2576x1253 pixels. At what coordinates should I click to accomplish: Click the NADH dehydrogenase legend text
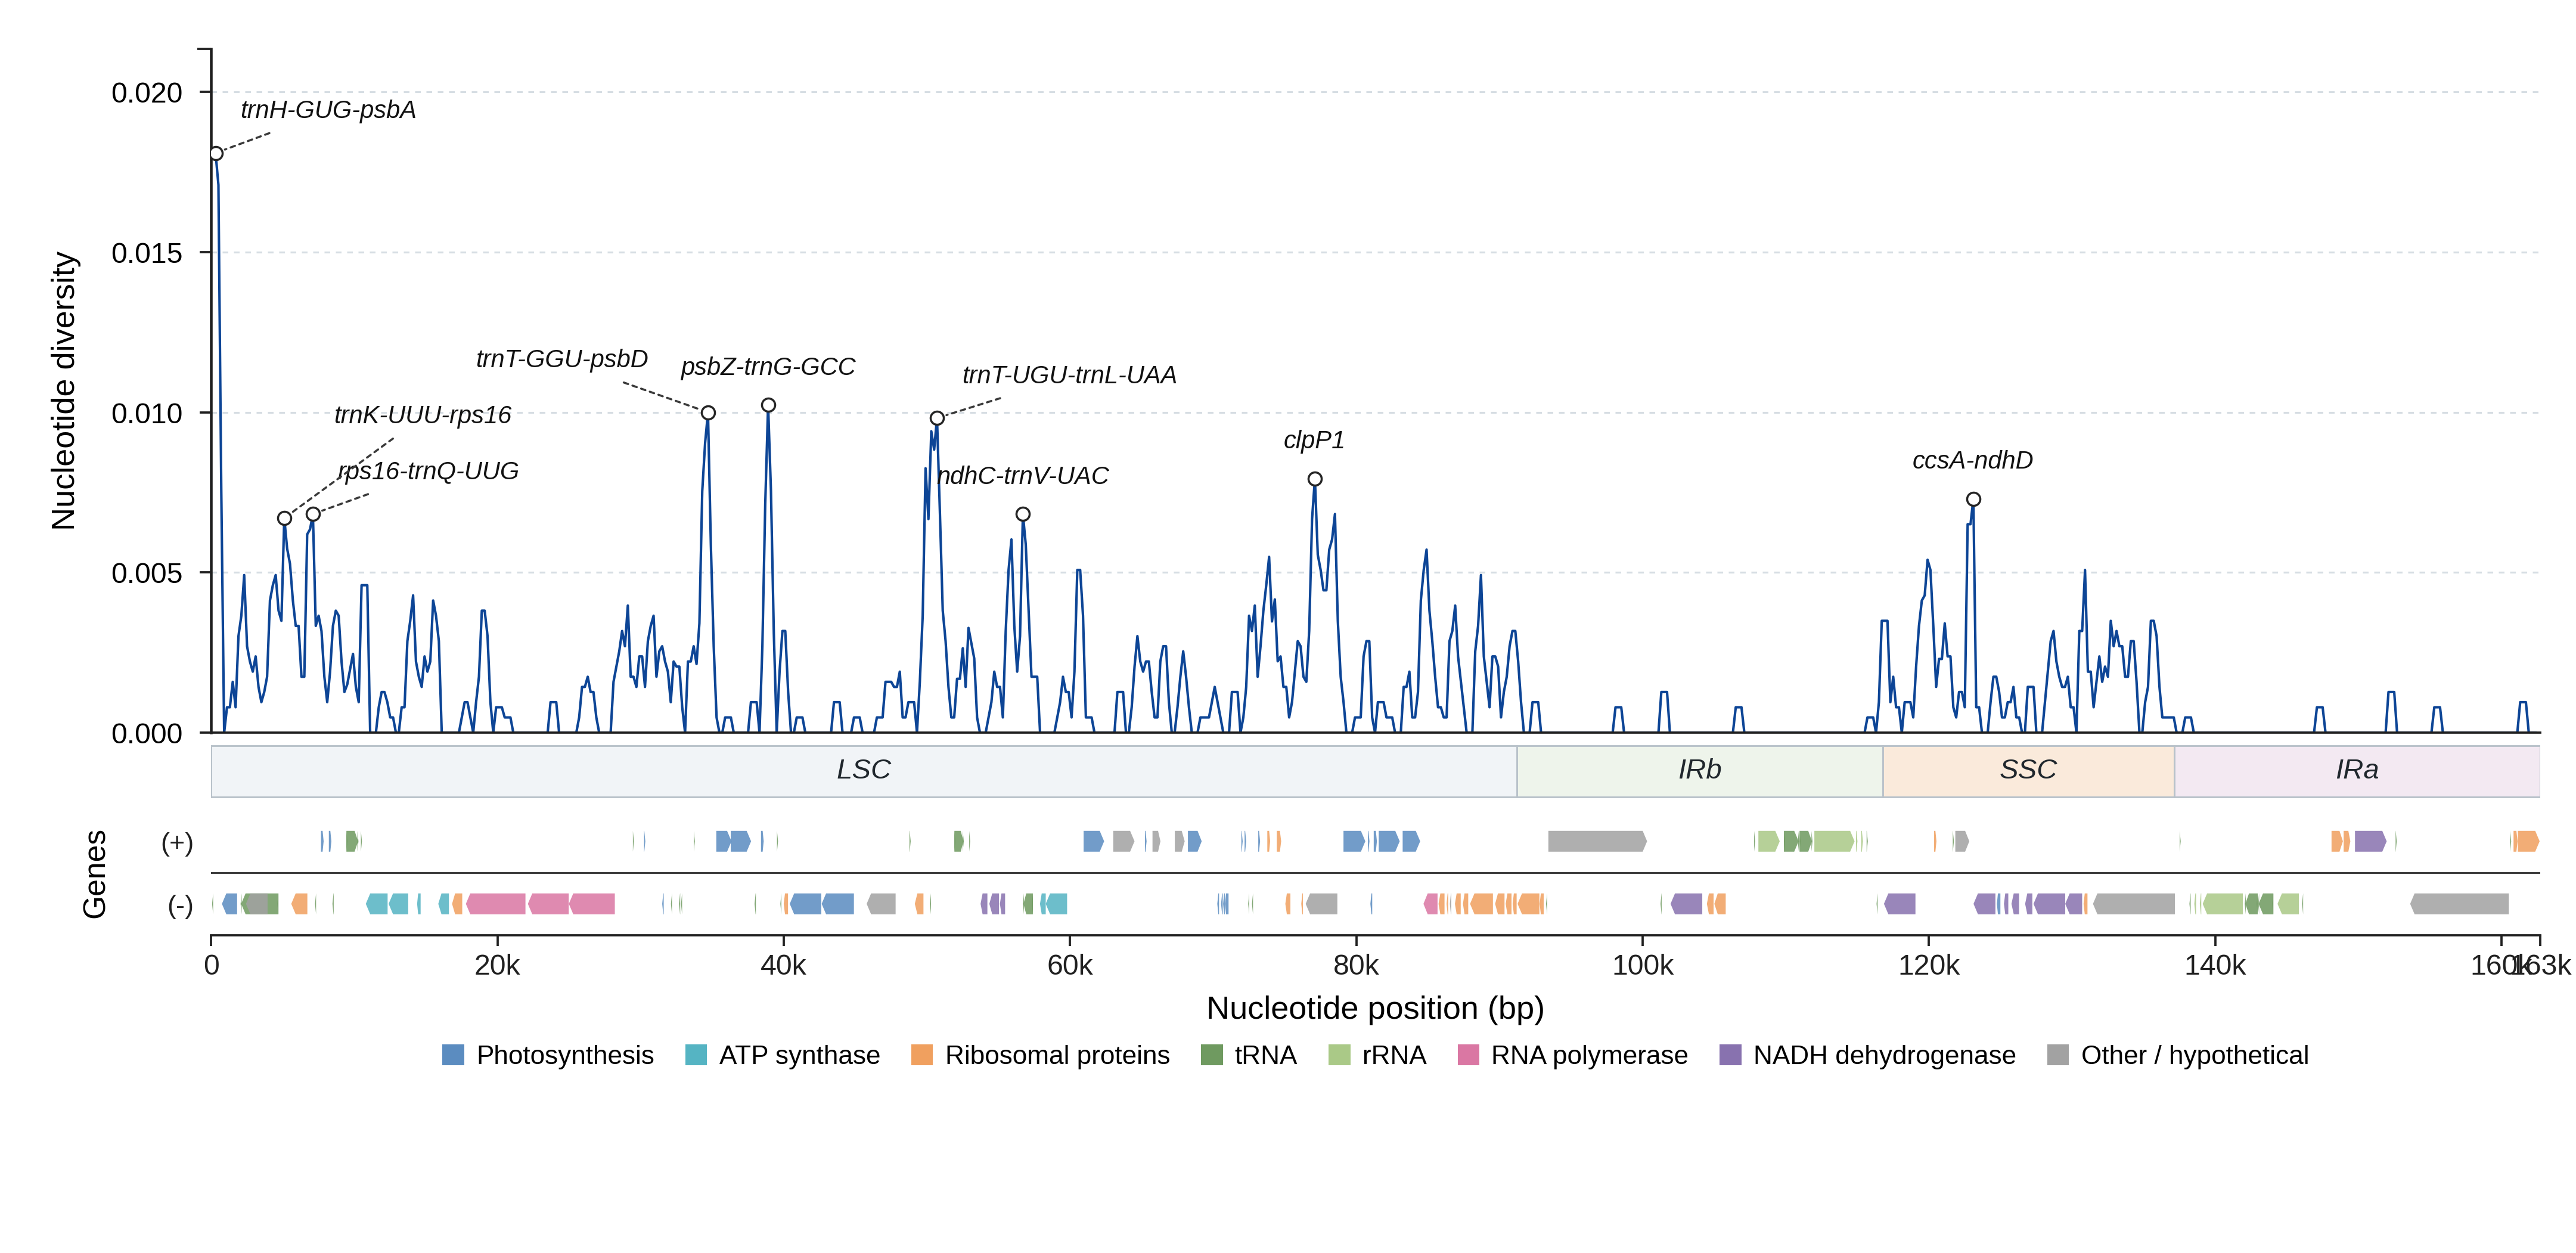click(1884, 1055)
